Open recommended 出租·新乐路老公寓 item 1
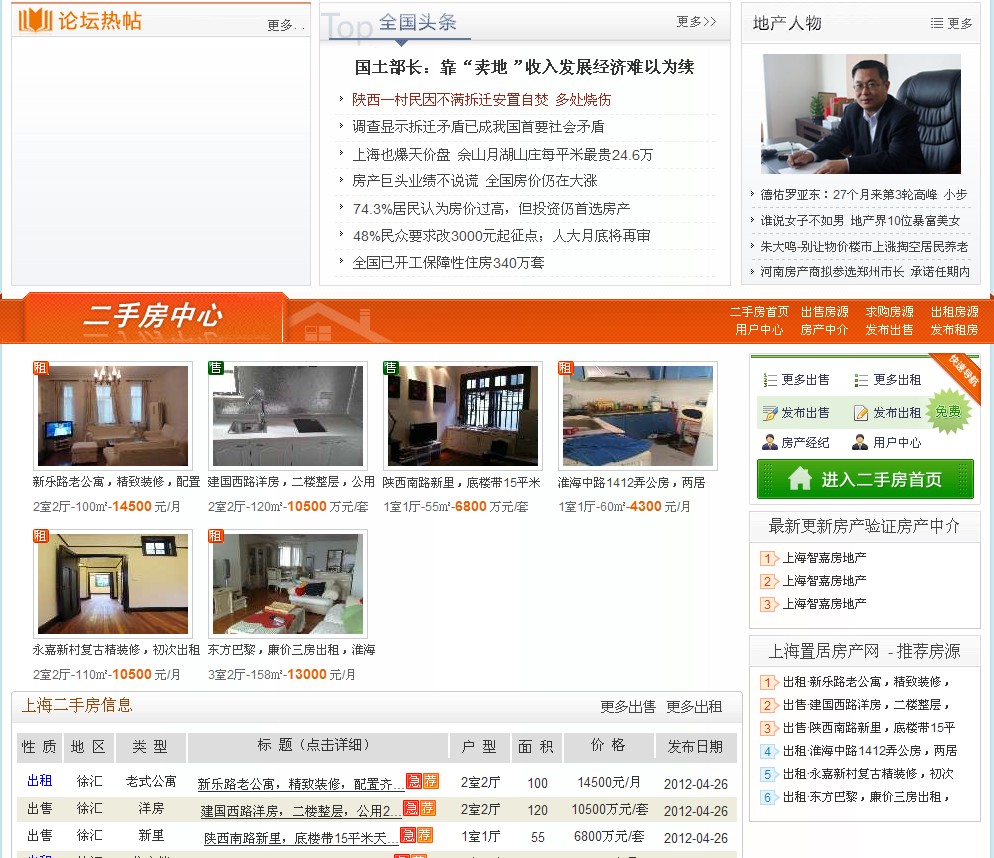This screenshot has height=858, width=994. [x=866, y=682]
